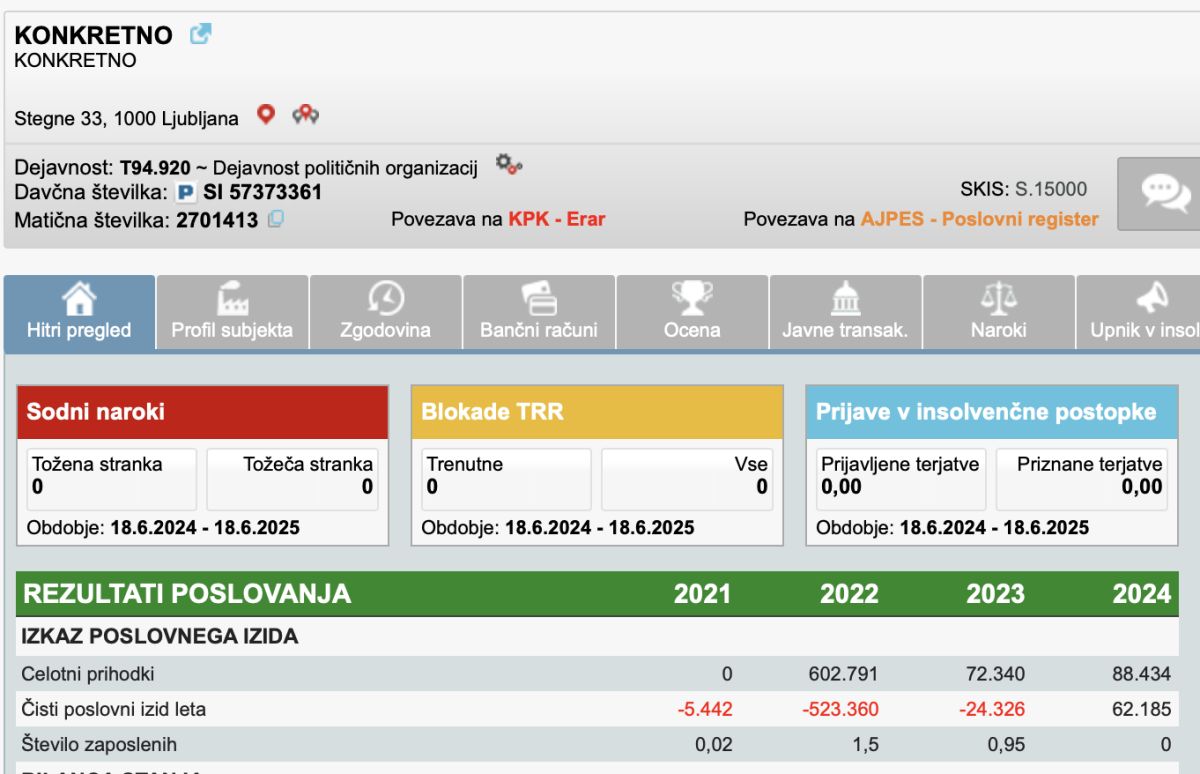Viewport: 1200px width, 774px height.
Task: Click the house icon on Hitri pregled
Action: pos(79,297)
